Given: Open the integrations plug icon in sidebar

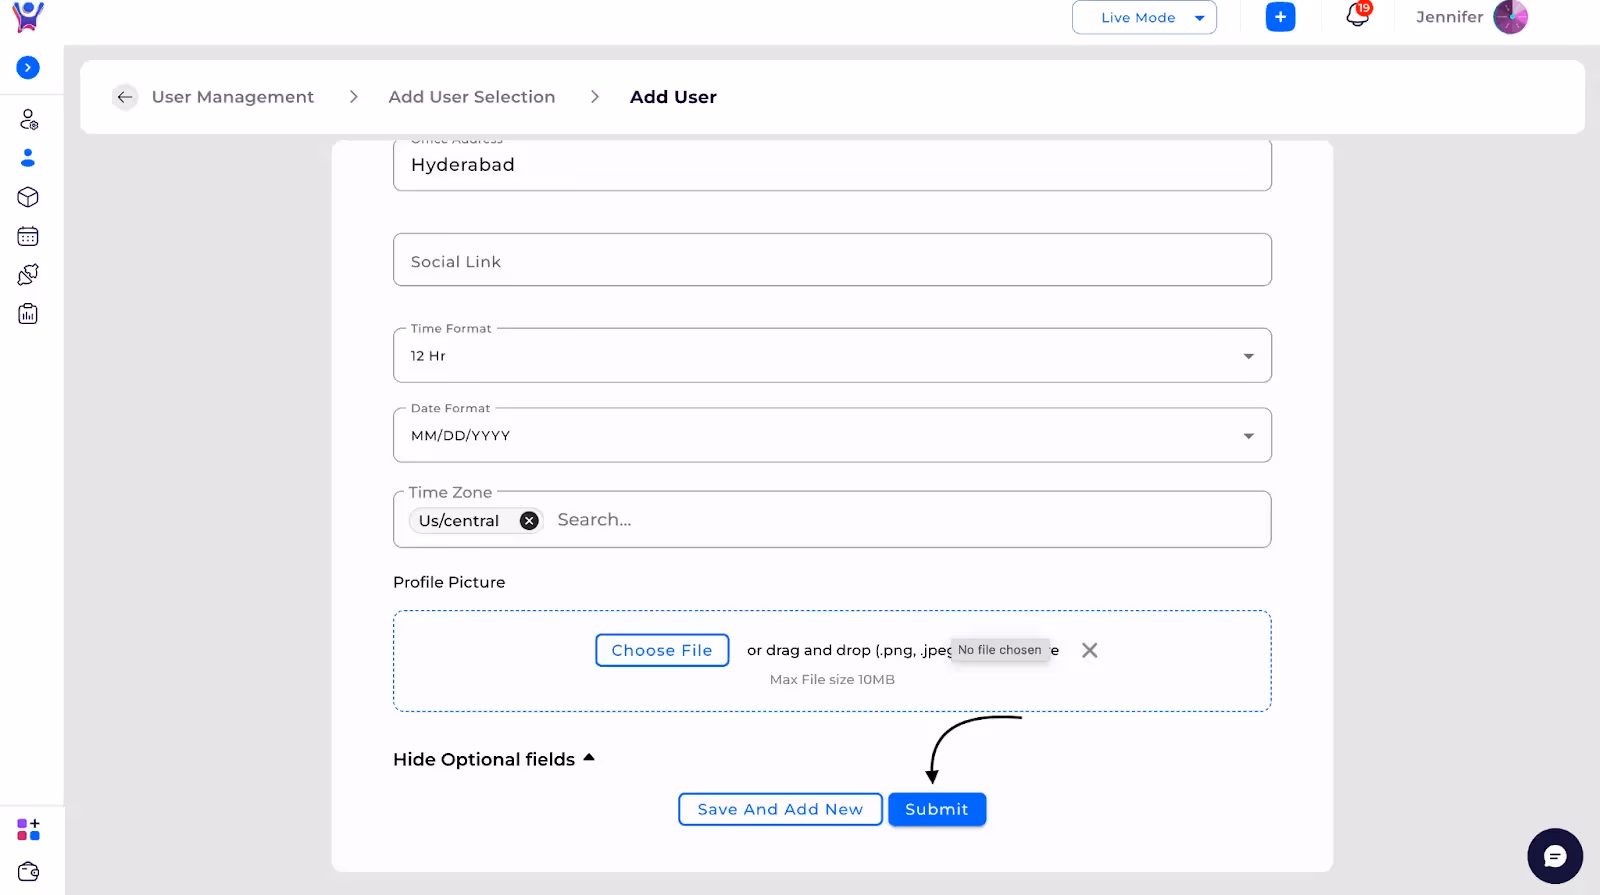Looking at the screenshot, I should [x=28, y=274].
